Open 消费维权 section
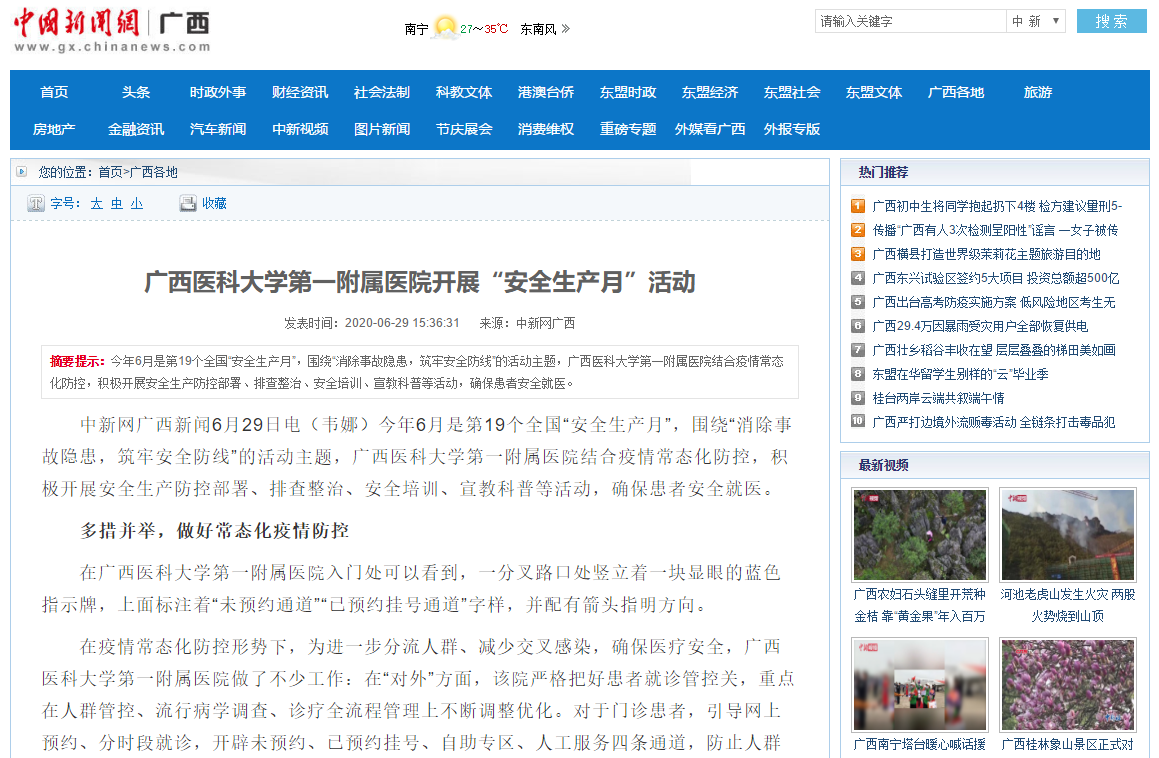Screen dimensions: 1159x758 546,129
